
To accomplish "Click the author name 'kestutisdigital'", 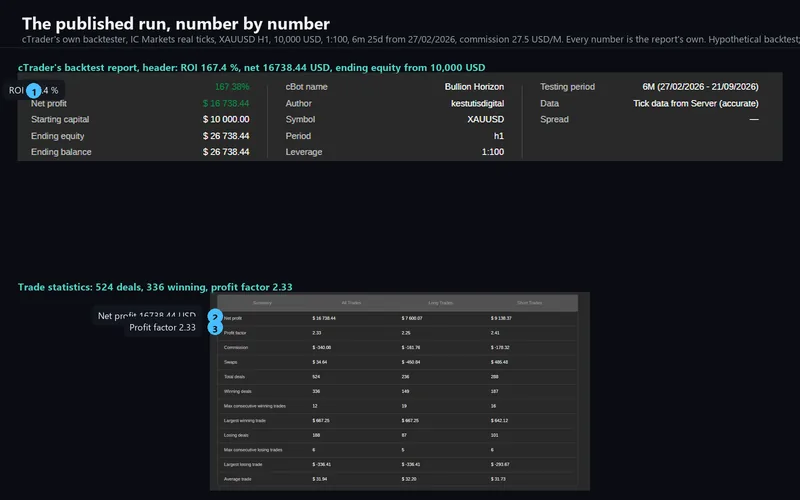I will (478, 103).
